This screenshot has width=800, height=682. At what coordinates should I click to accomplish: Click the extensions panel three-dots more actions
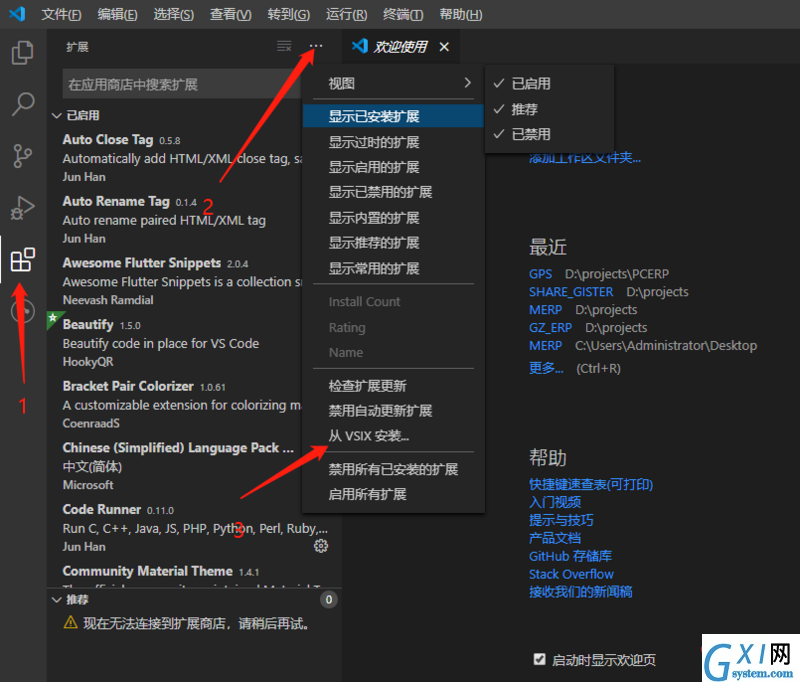click(x=316, y=46)
